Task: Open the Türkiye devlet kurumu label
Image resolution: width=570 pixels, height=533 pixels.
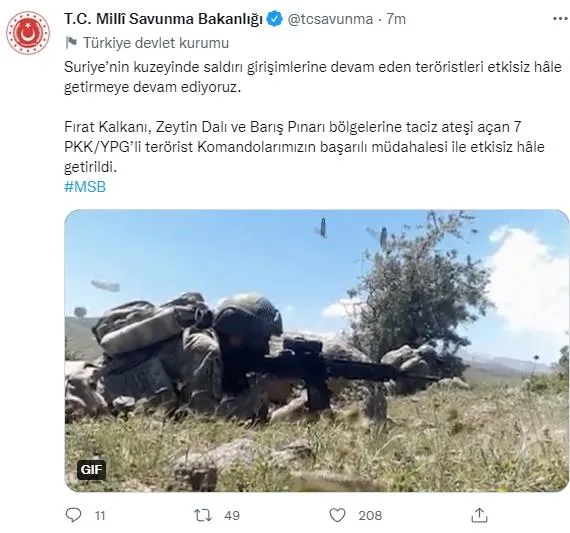Action: click(156, 43)
